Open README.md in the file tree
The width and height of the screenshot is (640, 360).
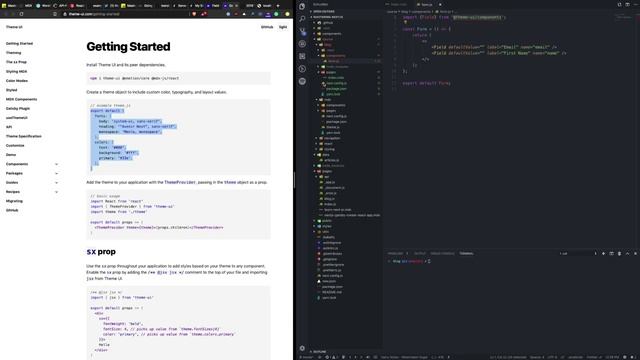tap(331, 292)
